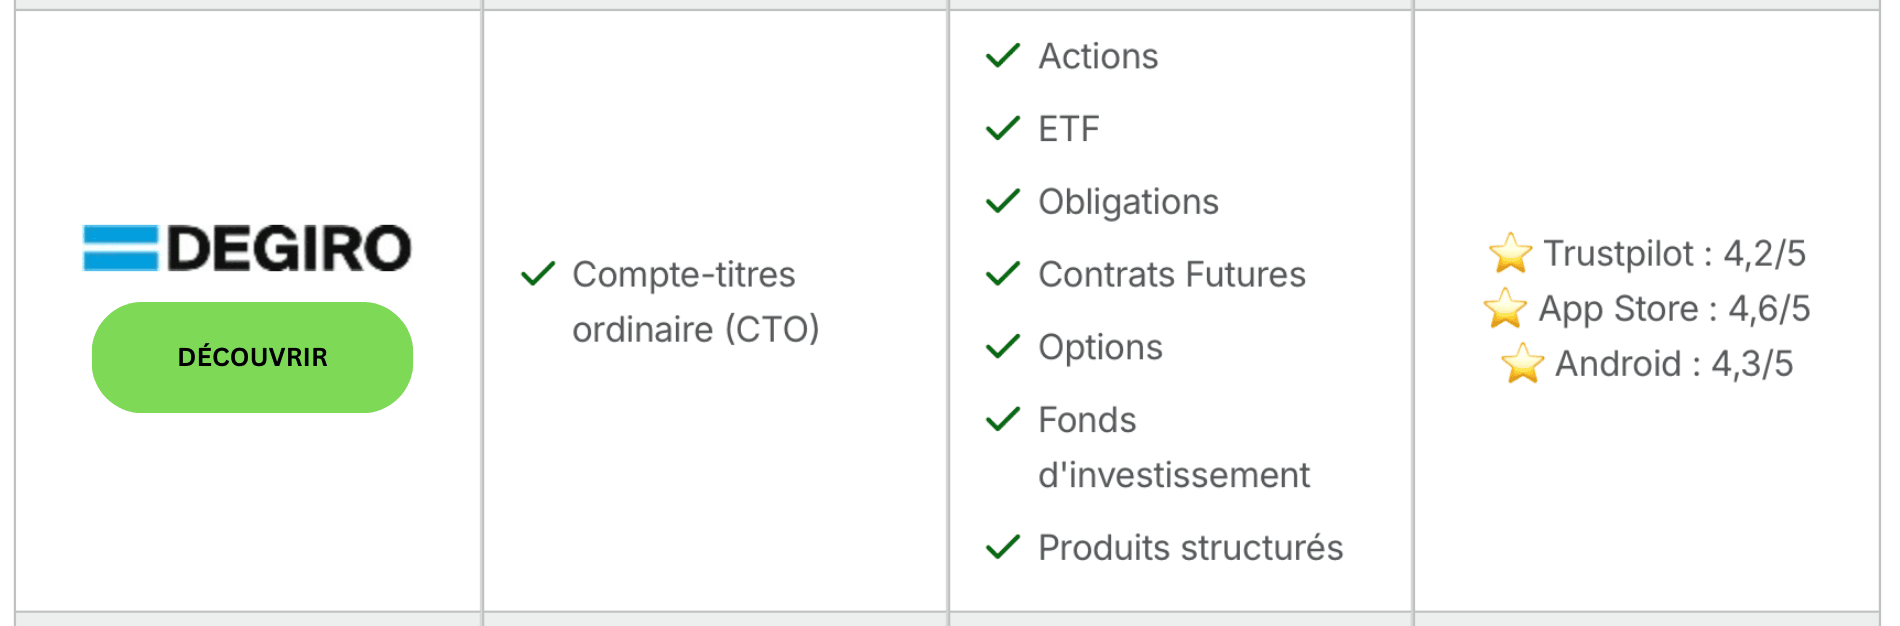Click the Contrats Futures label
The image size is (1900, 626).
coord(1172,275)
